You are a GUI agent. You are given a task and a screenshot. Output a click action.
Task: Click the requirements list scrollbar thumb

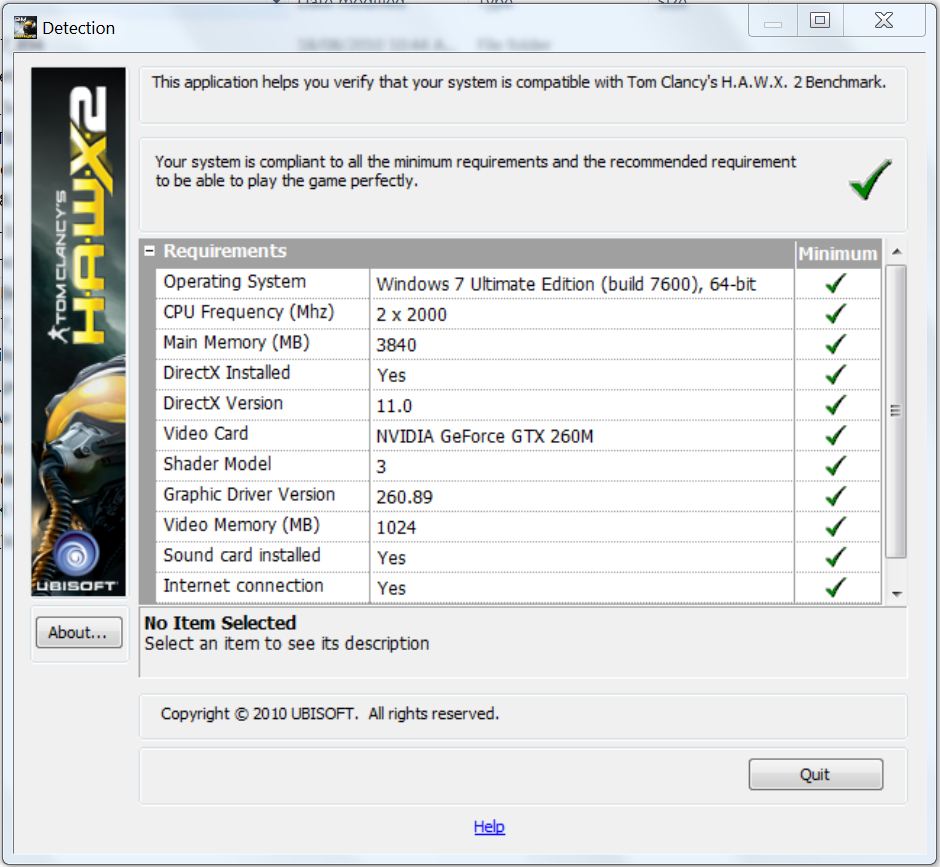pyautogui.click(x=896, y=411)
